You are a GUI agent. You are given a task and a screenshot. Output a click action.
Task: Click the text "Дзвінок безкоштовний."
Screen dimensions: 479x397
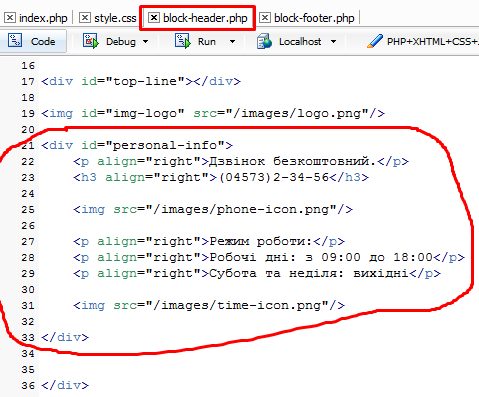292,161
